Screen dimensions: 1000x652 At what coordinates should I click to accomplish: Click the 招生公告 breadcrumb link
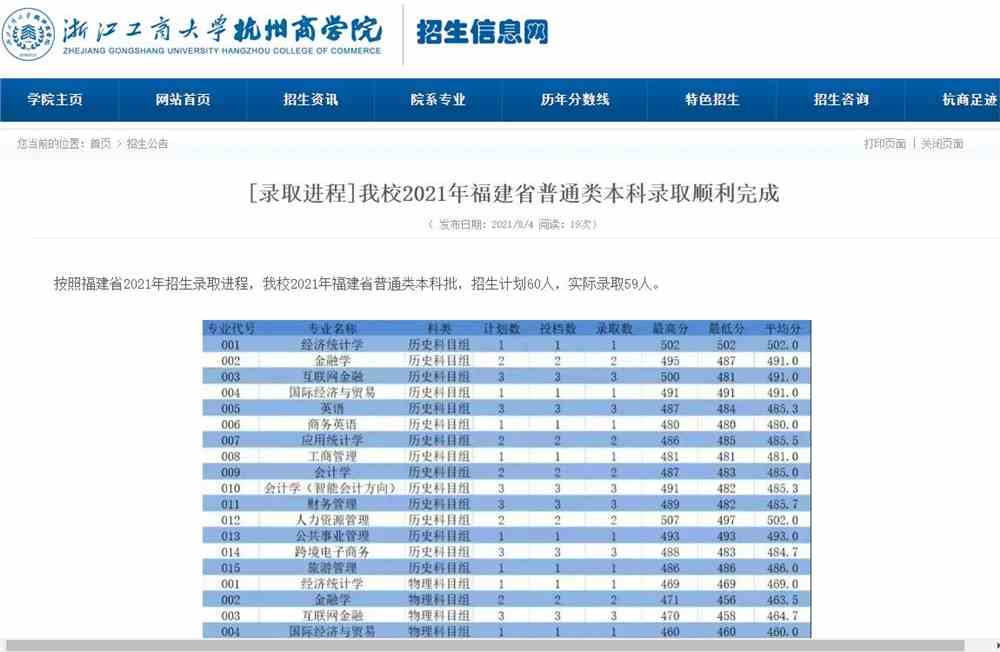click(147, 144)
